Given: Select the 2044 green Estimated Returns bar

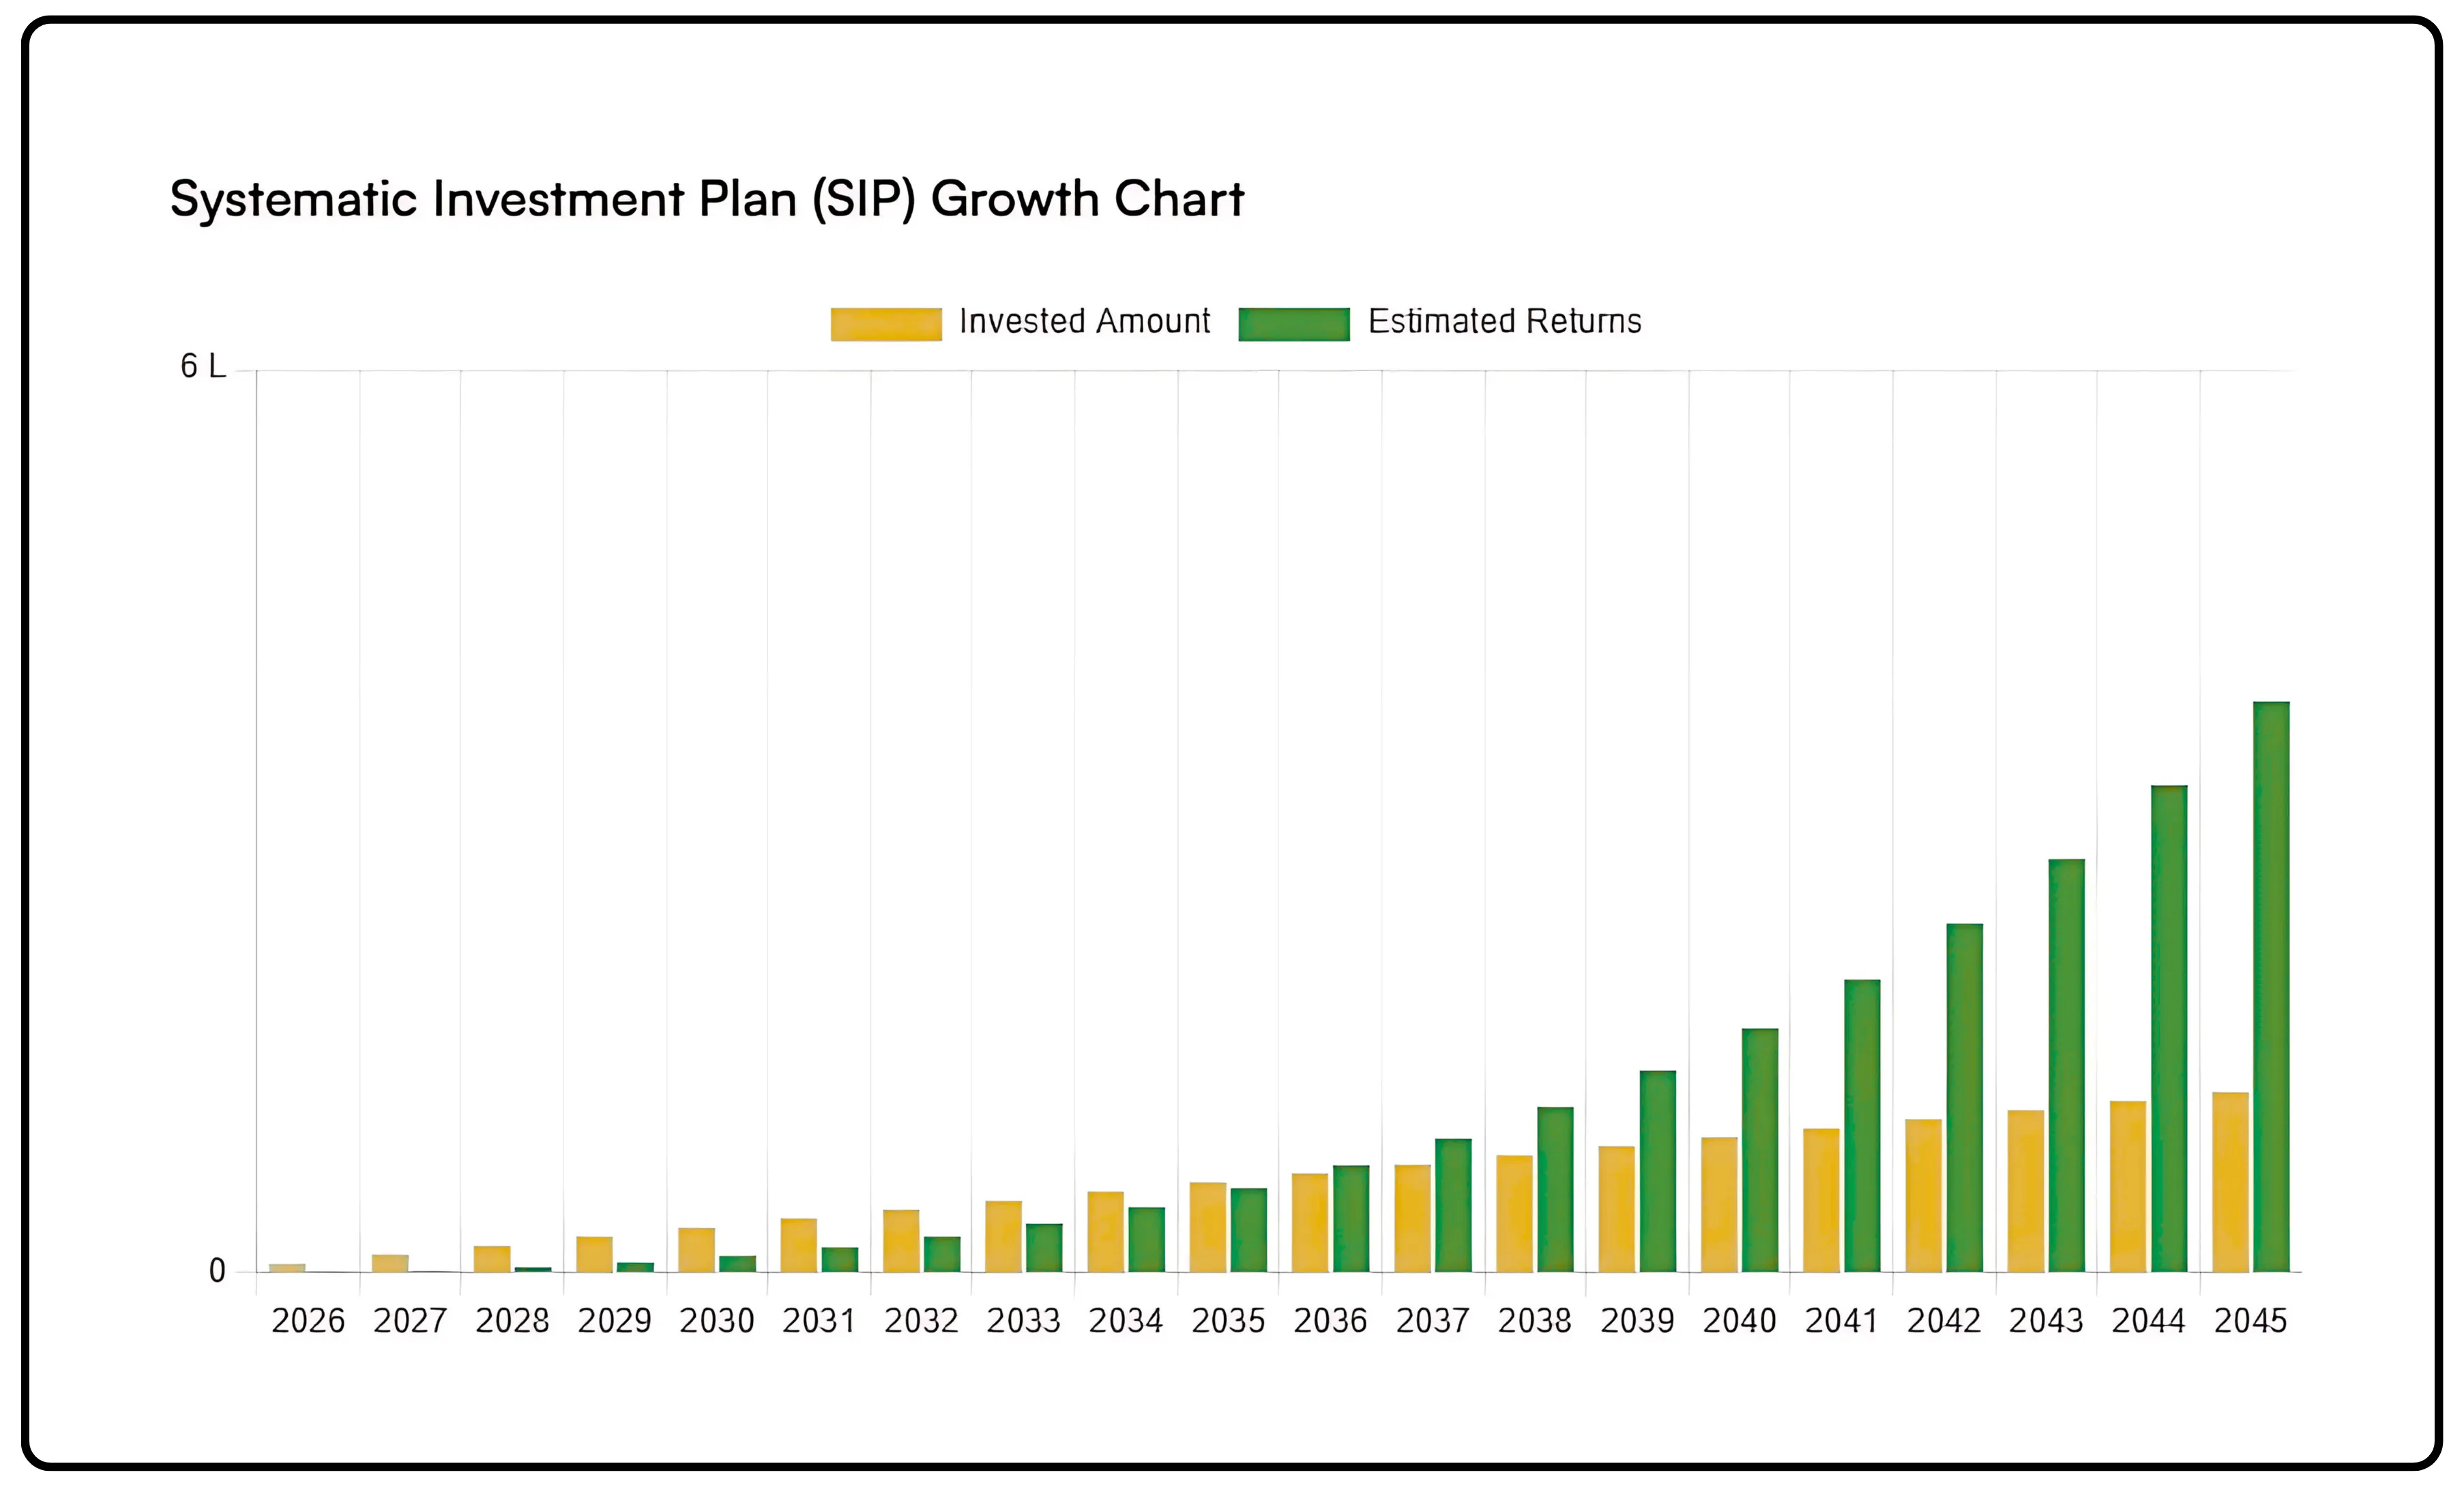Looking at the screenshot, I should (2169, 1029).
